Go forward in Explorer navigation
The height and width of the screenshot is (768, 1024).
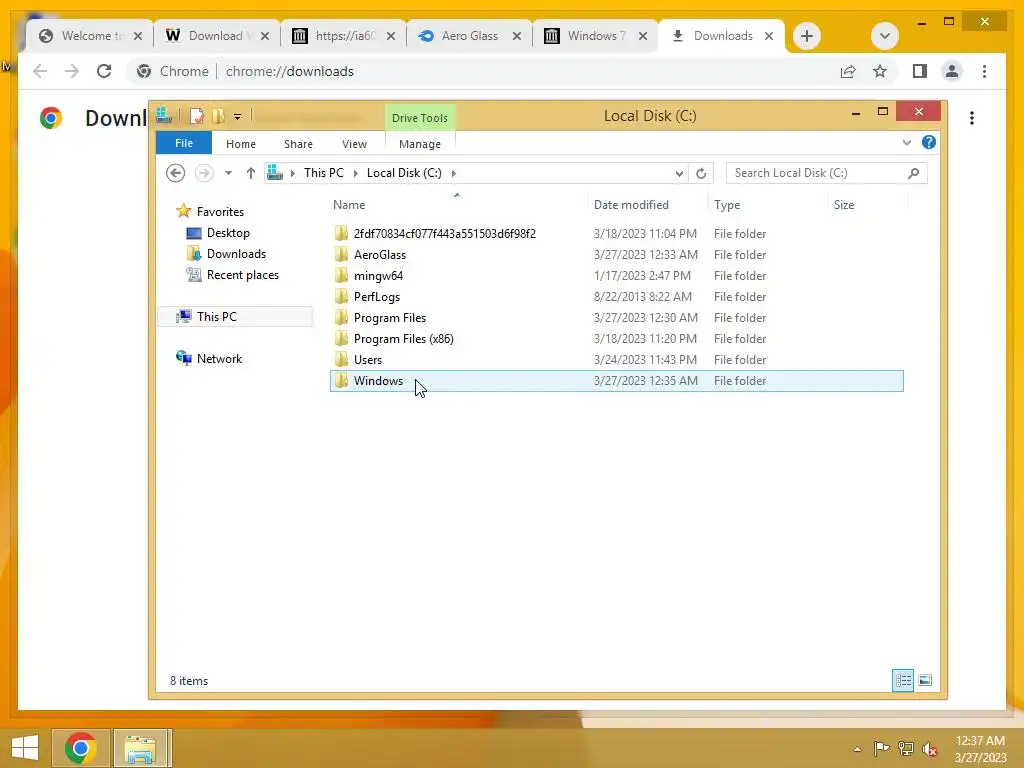pyautogui.click(x=204, y=173)
